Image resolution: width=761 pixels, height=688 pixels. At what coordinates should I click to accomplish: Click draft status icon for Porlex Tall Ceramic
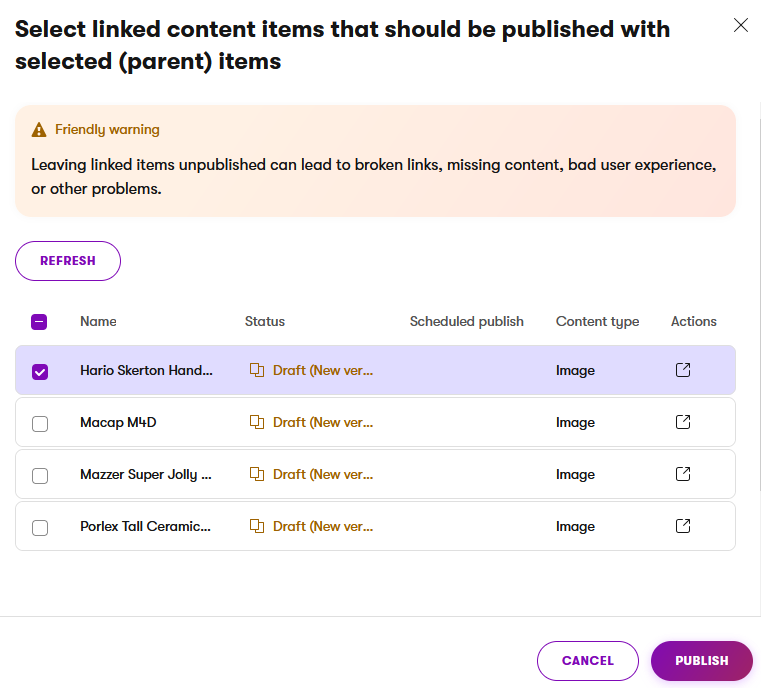[257, 526]
